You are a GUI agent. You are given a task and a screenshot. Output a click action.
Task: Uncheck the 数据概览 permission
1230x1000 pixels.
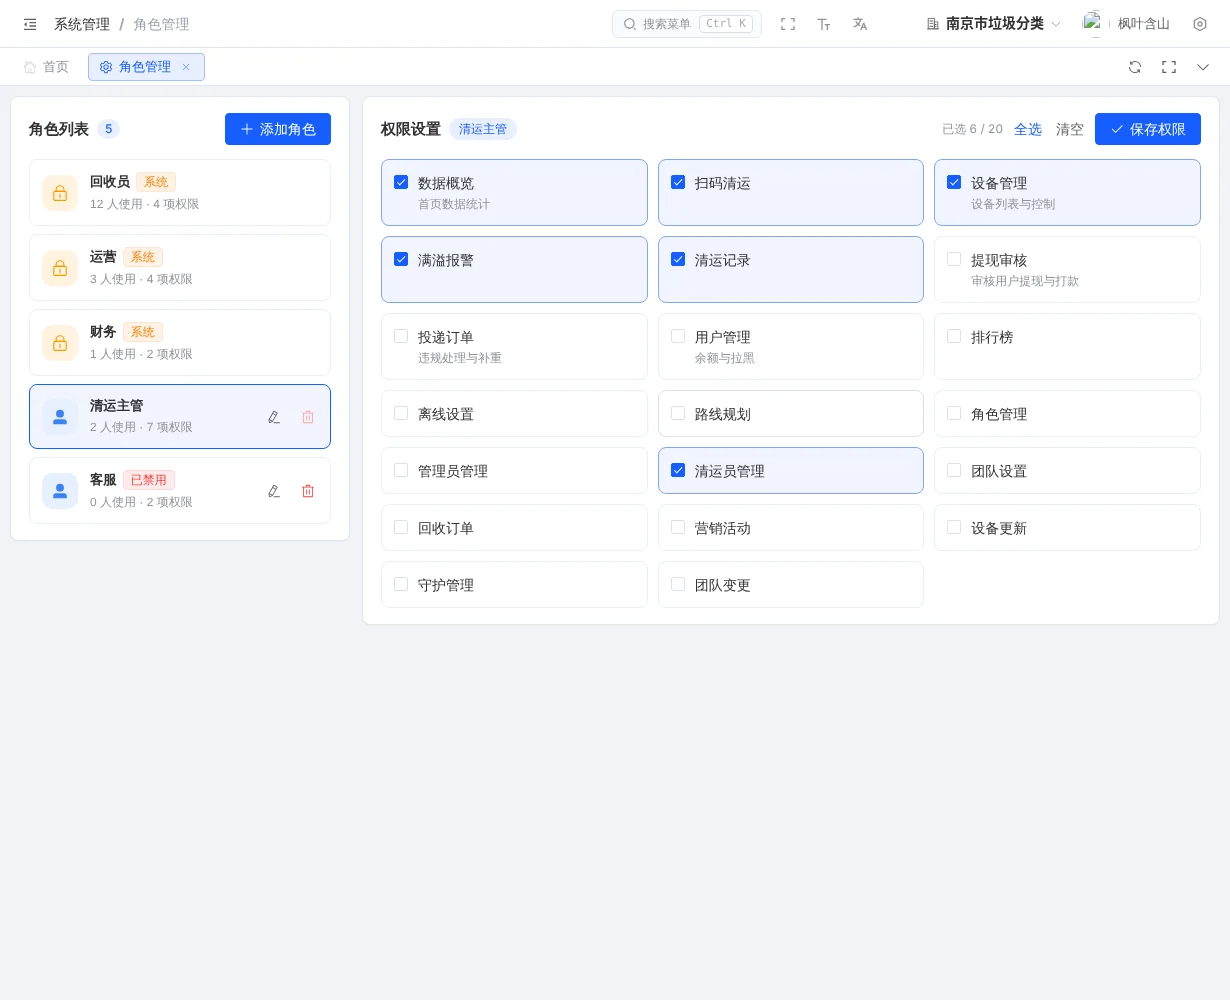coord(401,182)
